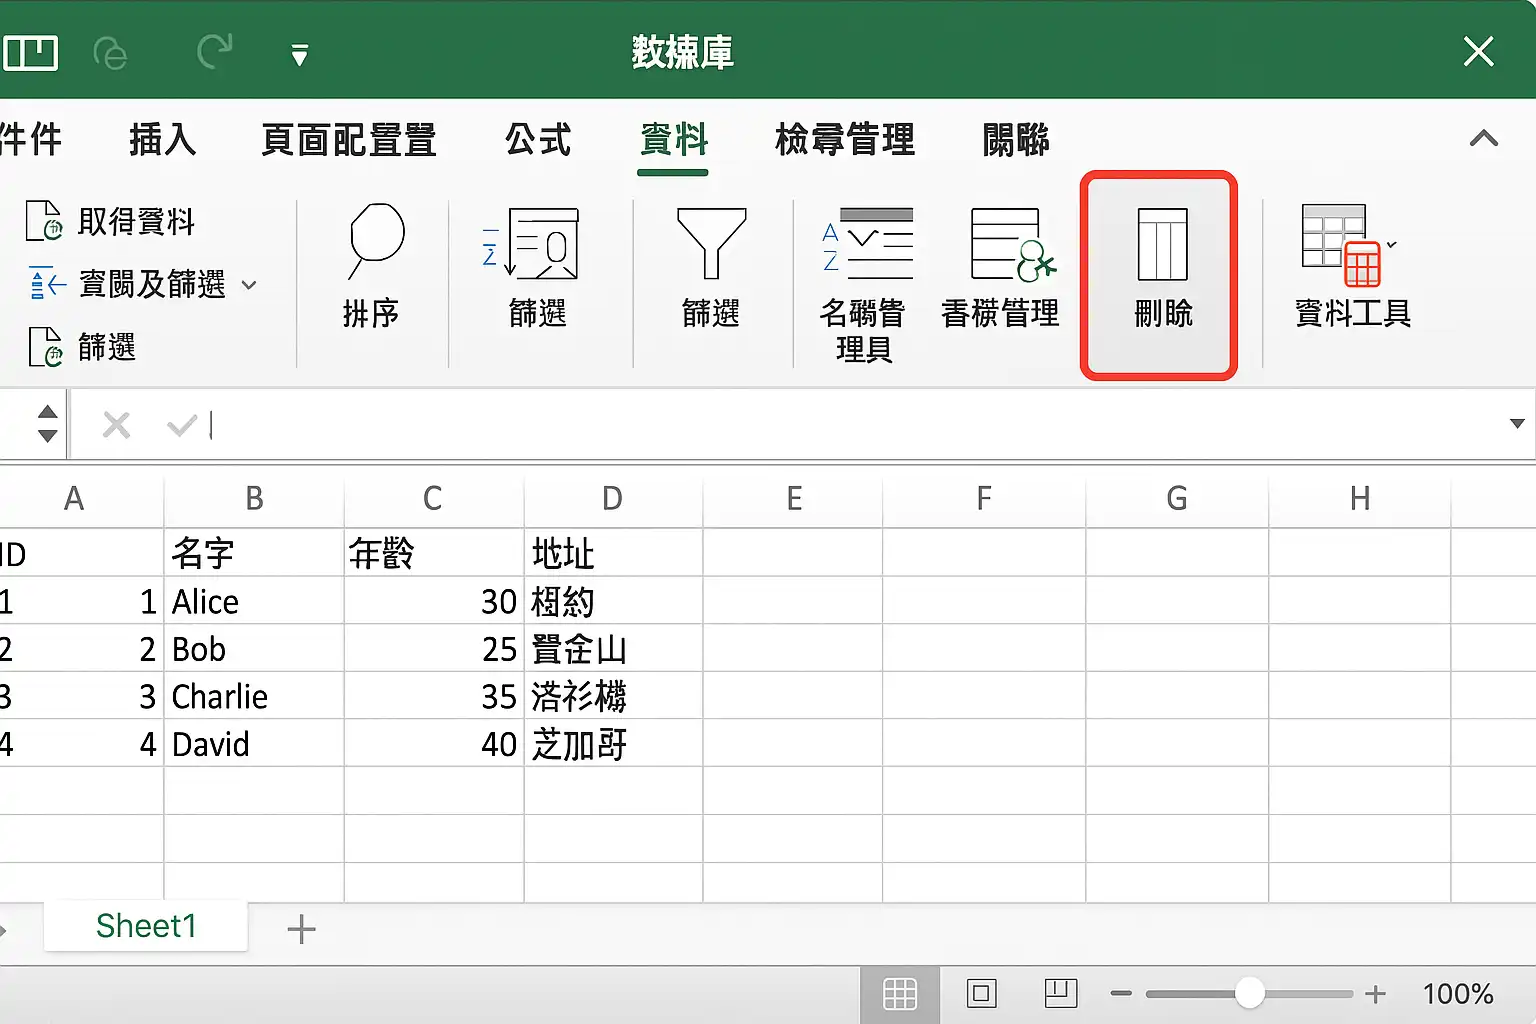
Task: Add a new sheet with plus button
Action: click(x=301, y=929)
